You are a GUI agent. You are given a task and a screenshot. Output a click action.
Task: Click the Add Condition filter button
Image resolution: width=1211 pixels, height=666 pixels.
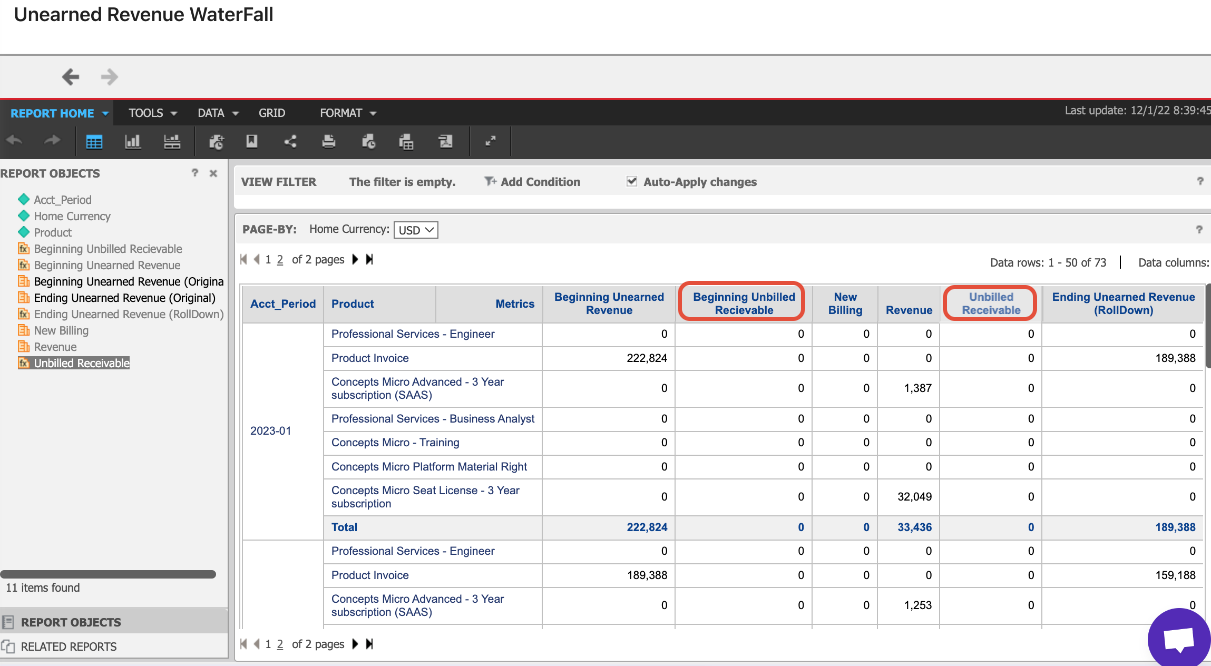pyautogui.click(x=532, y=182)
